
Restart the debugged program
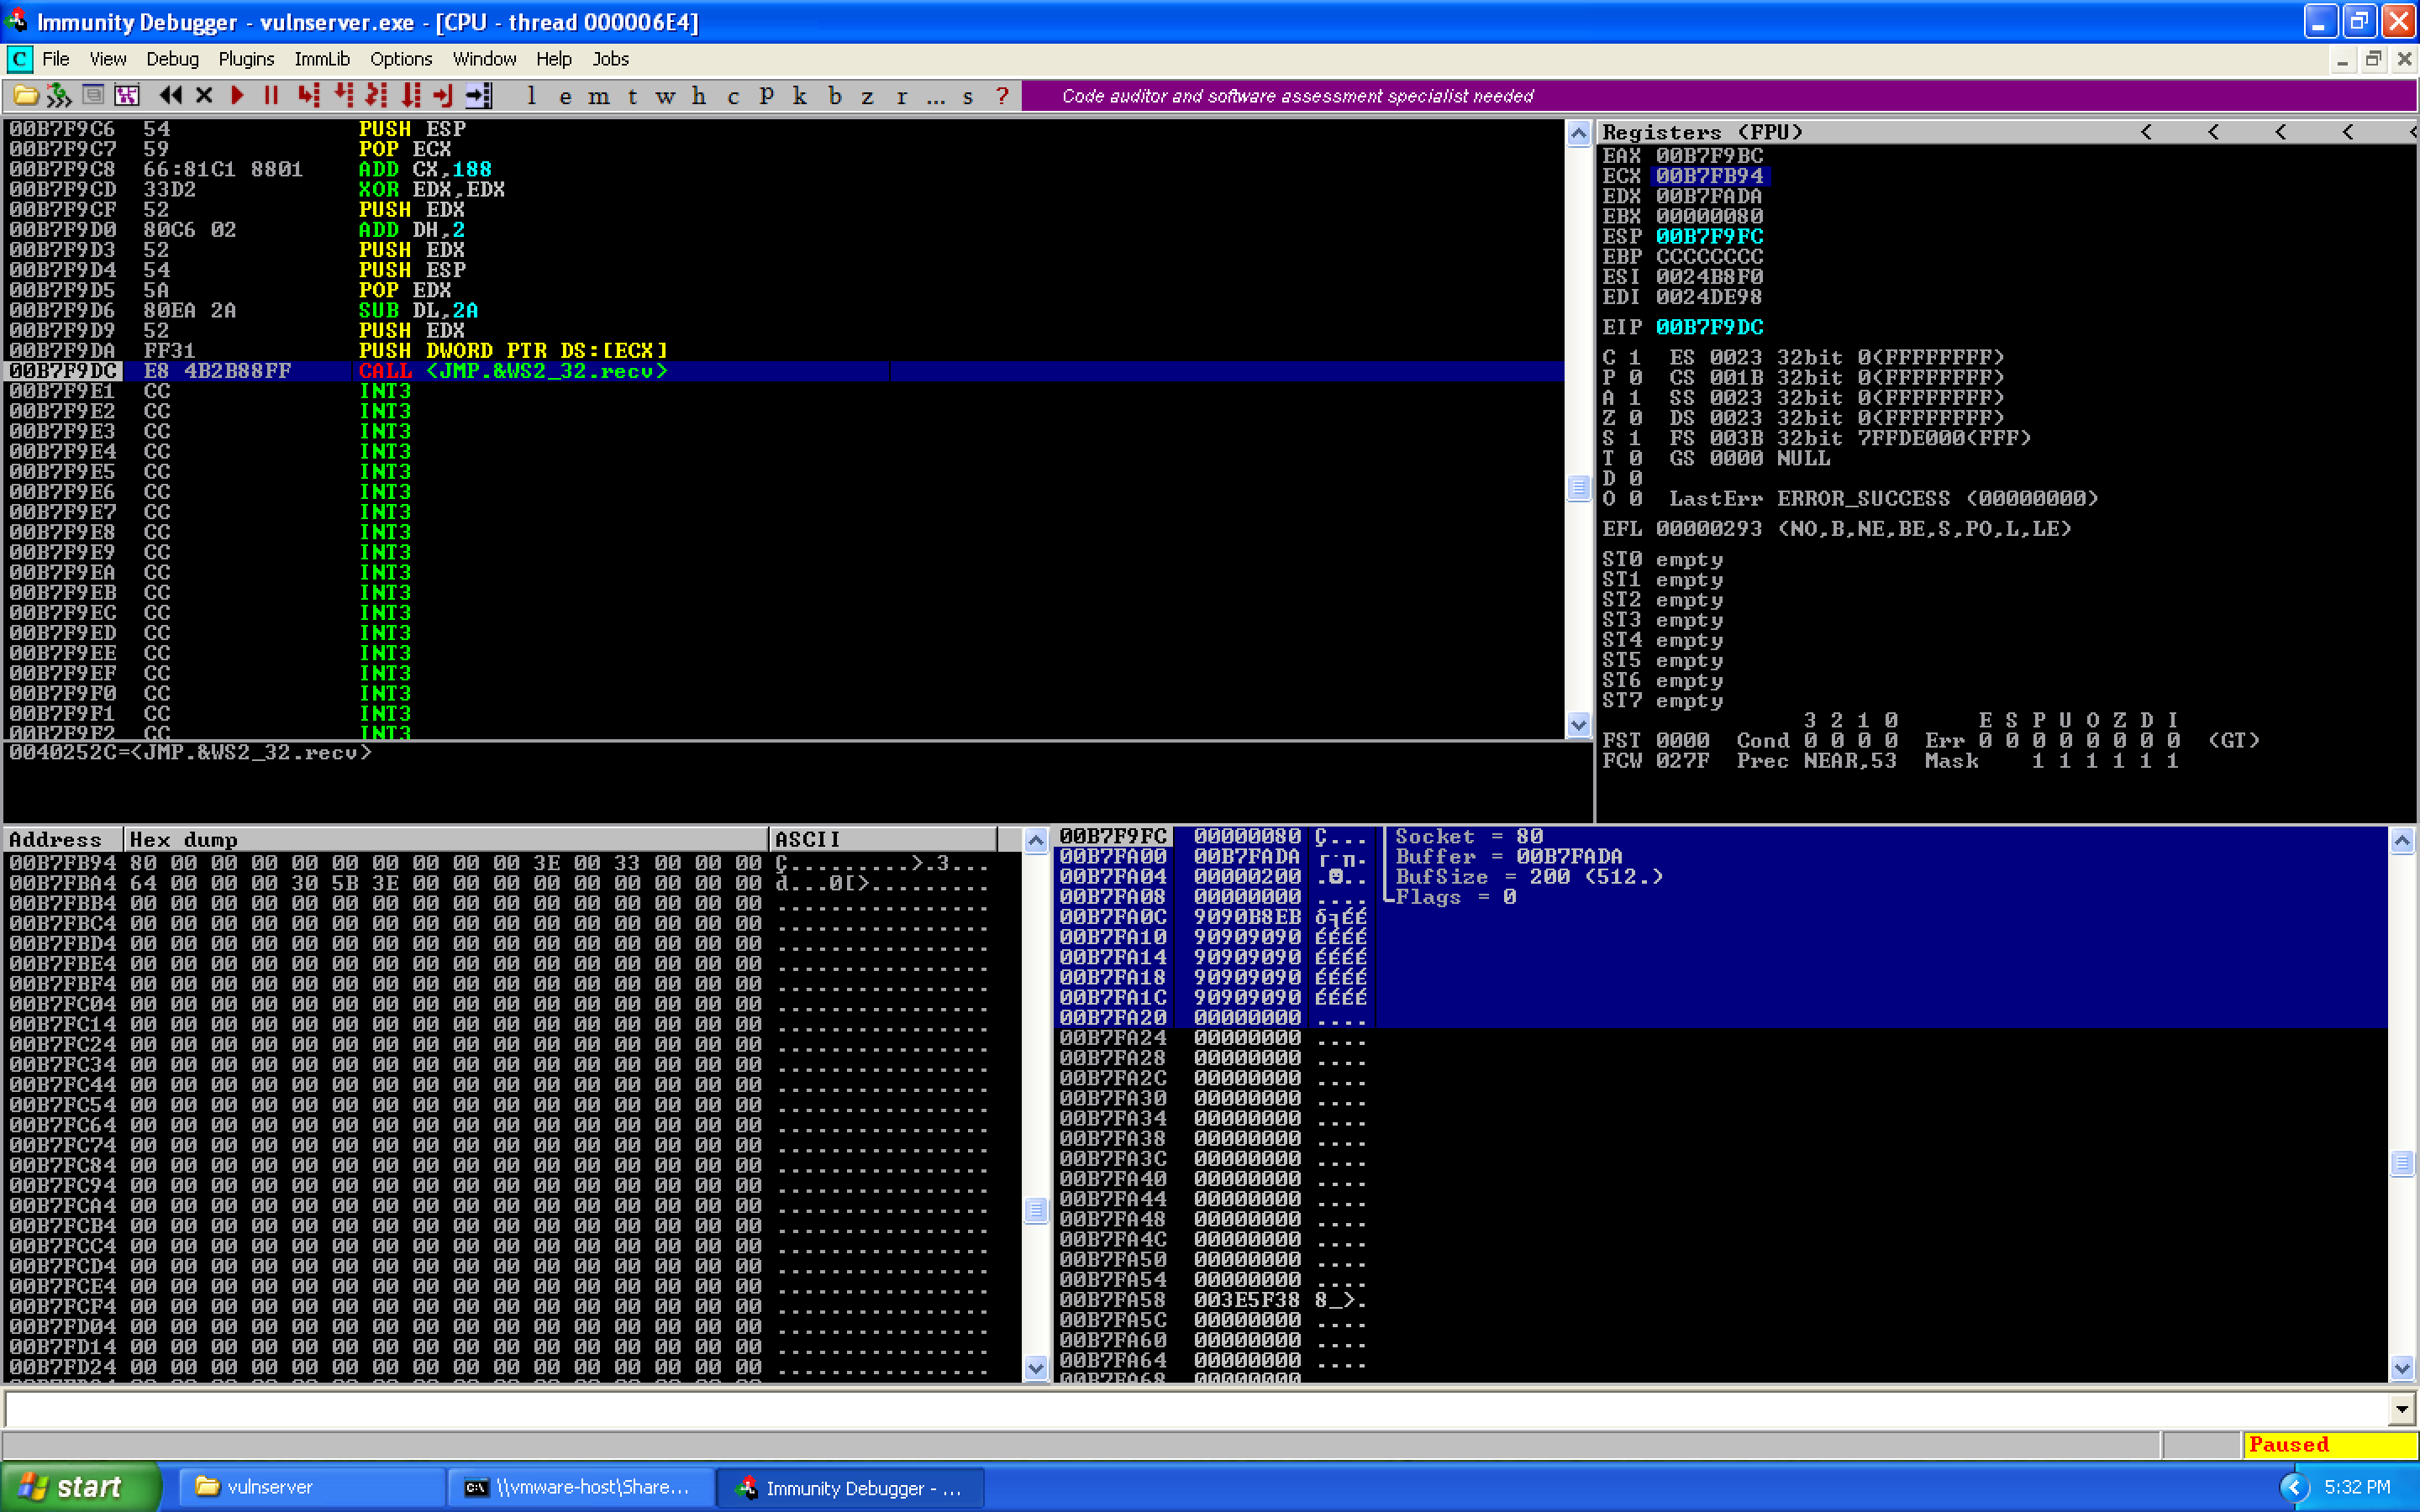coord(170,95)
